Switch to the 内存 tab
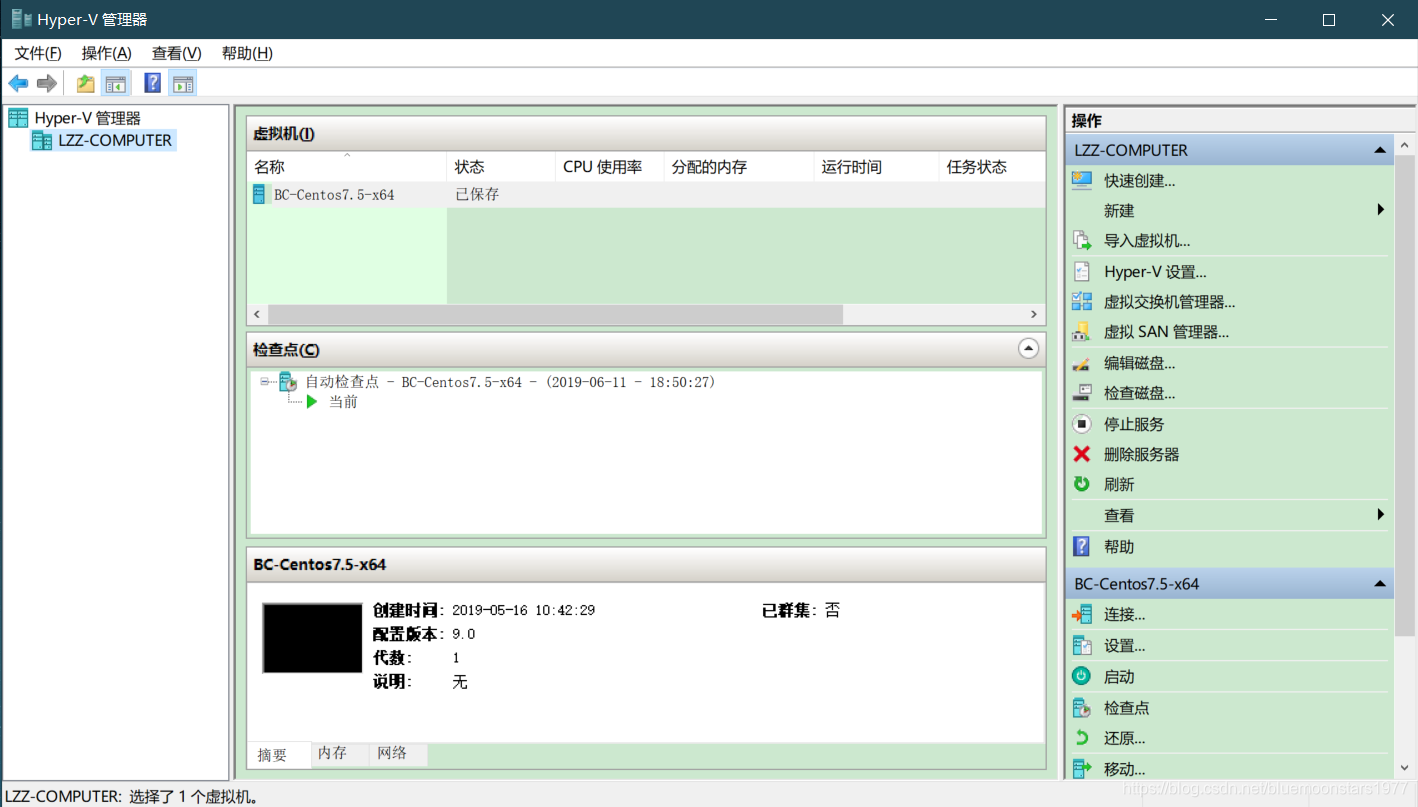This screenshot has height=807, width=1418. (340, 754)
